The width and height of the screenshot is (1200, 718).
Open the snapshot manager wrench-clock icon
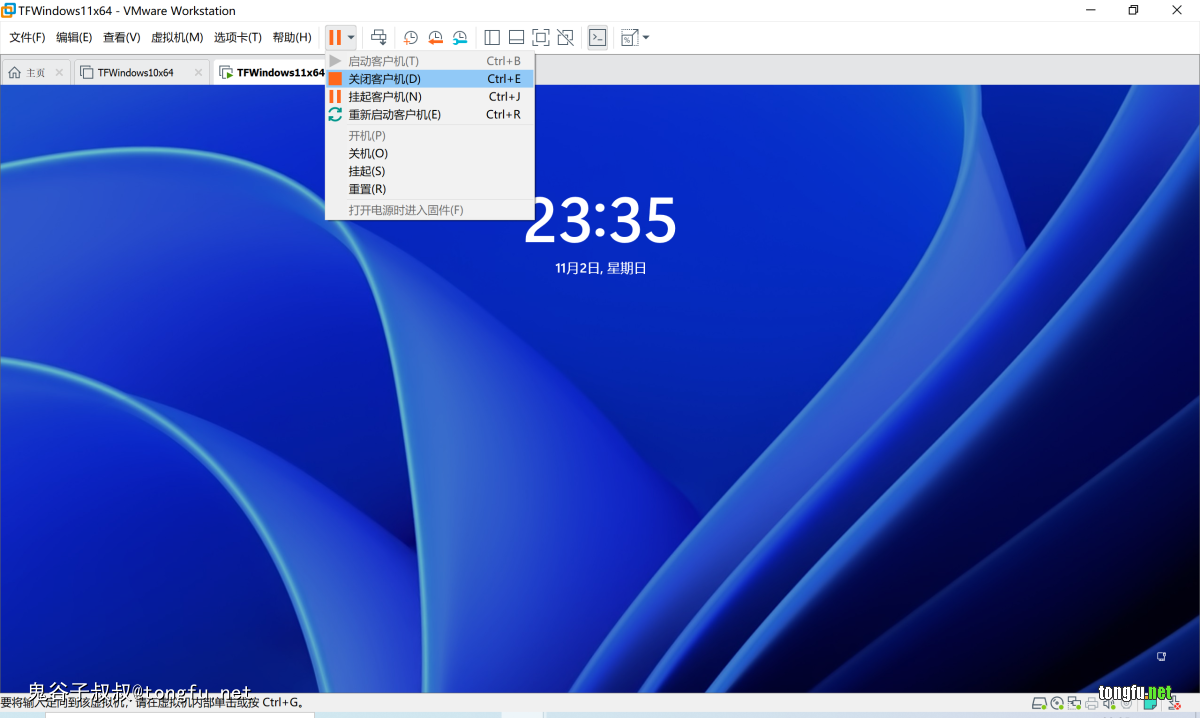click(460, 38)
